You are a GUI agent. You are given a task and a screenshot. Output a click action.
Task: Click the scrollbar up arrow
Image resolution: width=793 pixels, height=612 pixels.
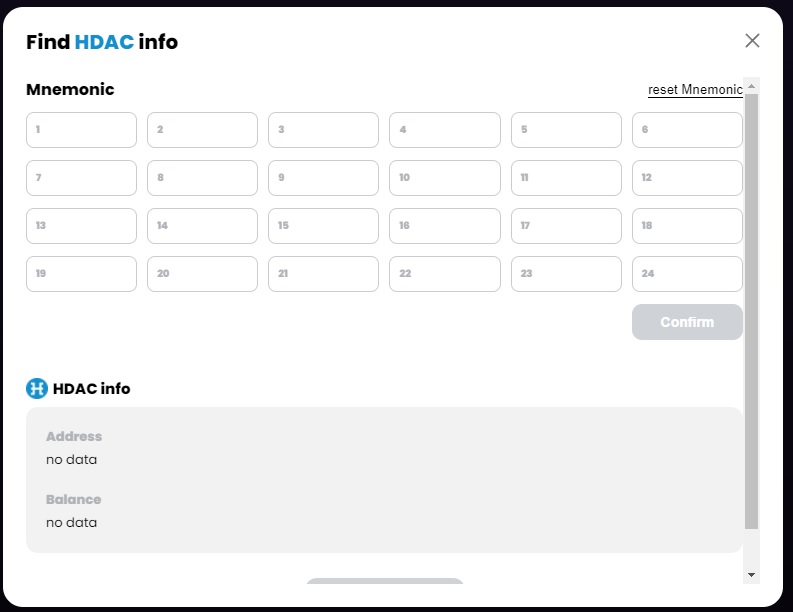click(x=752, y=85)
